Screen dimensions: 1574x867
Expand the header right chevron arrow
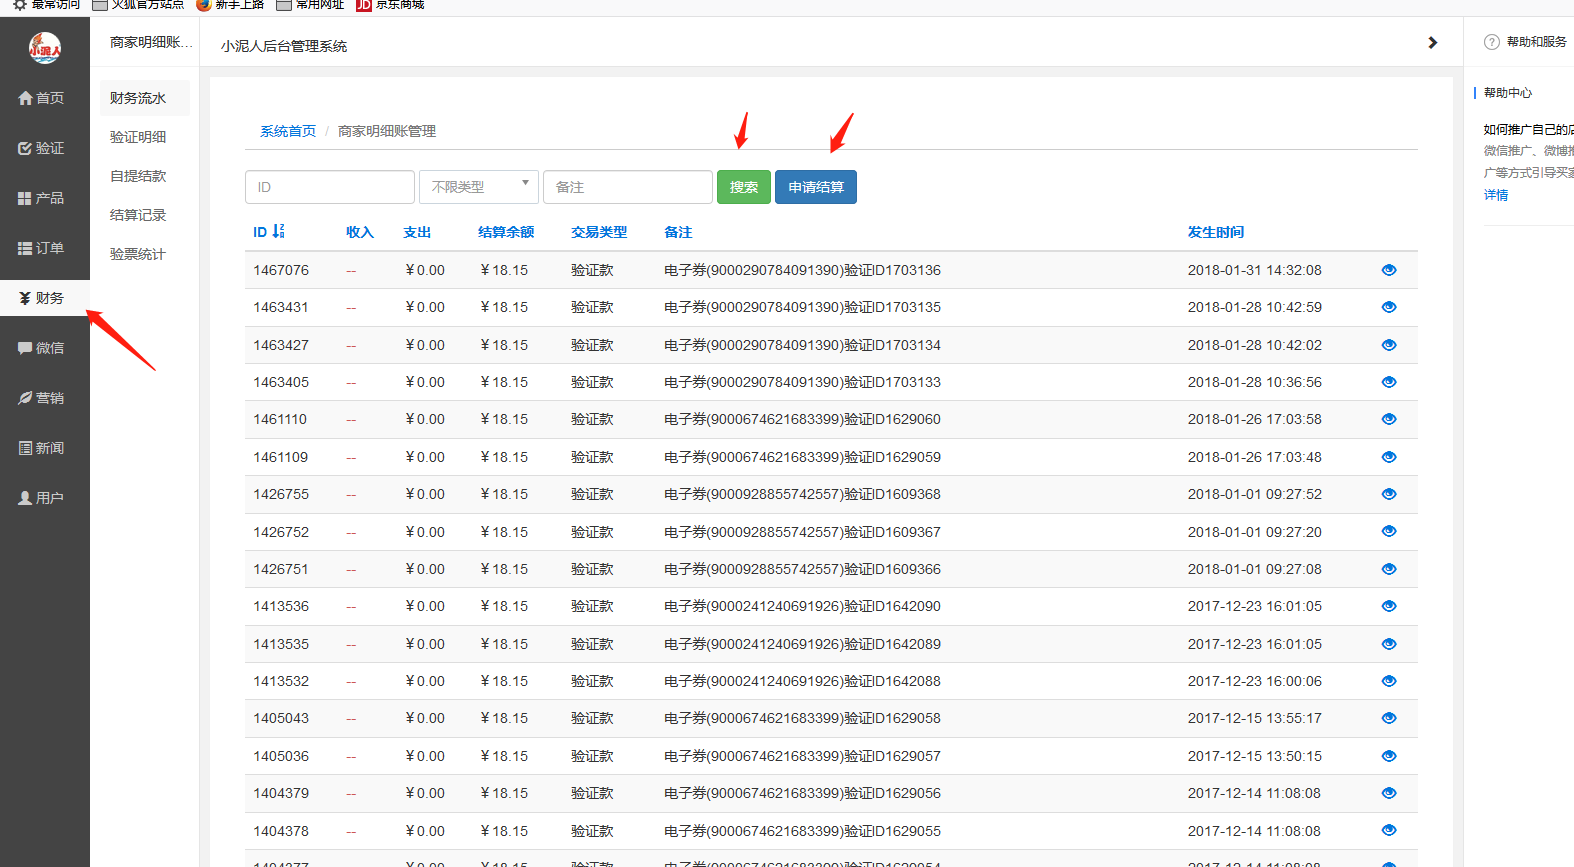[1432, 43]
